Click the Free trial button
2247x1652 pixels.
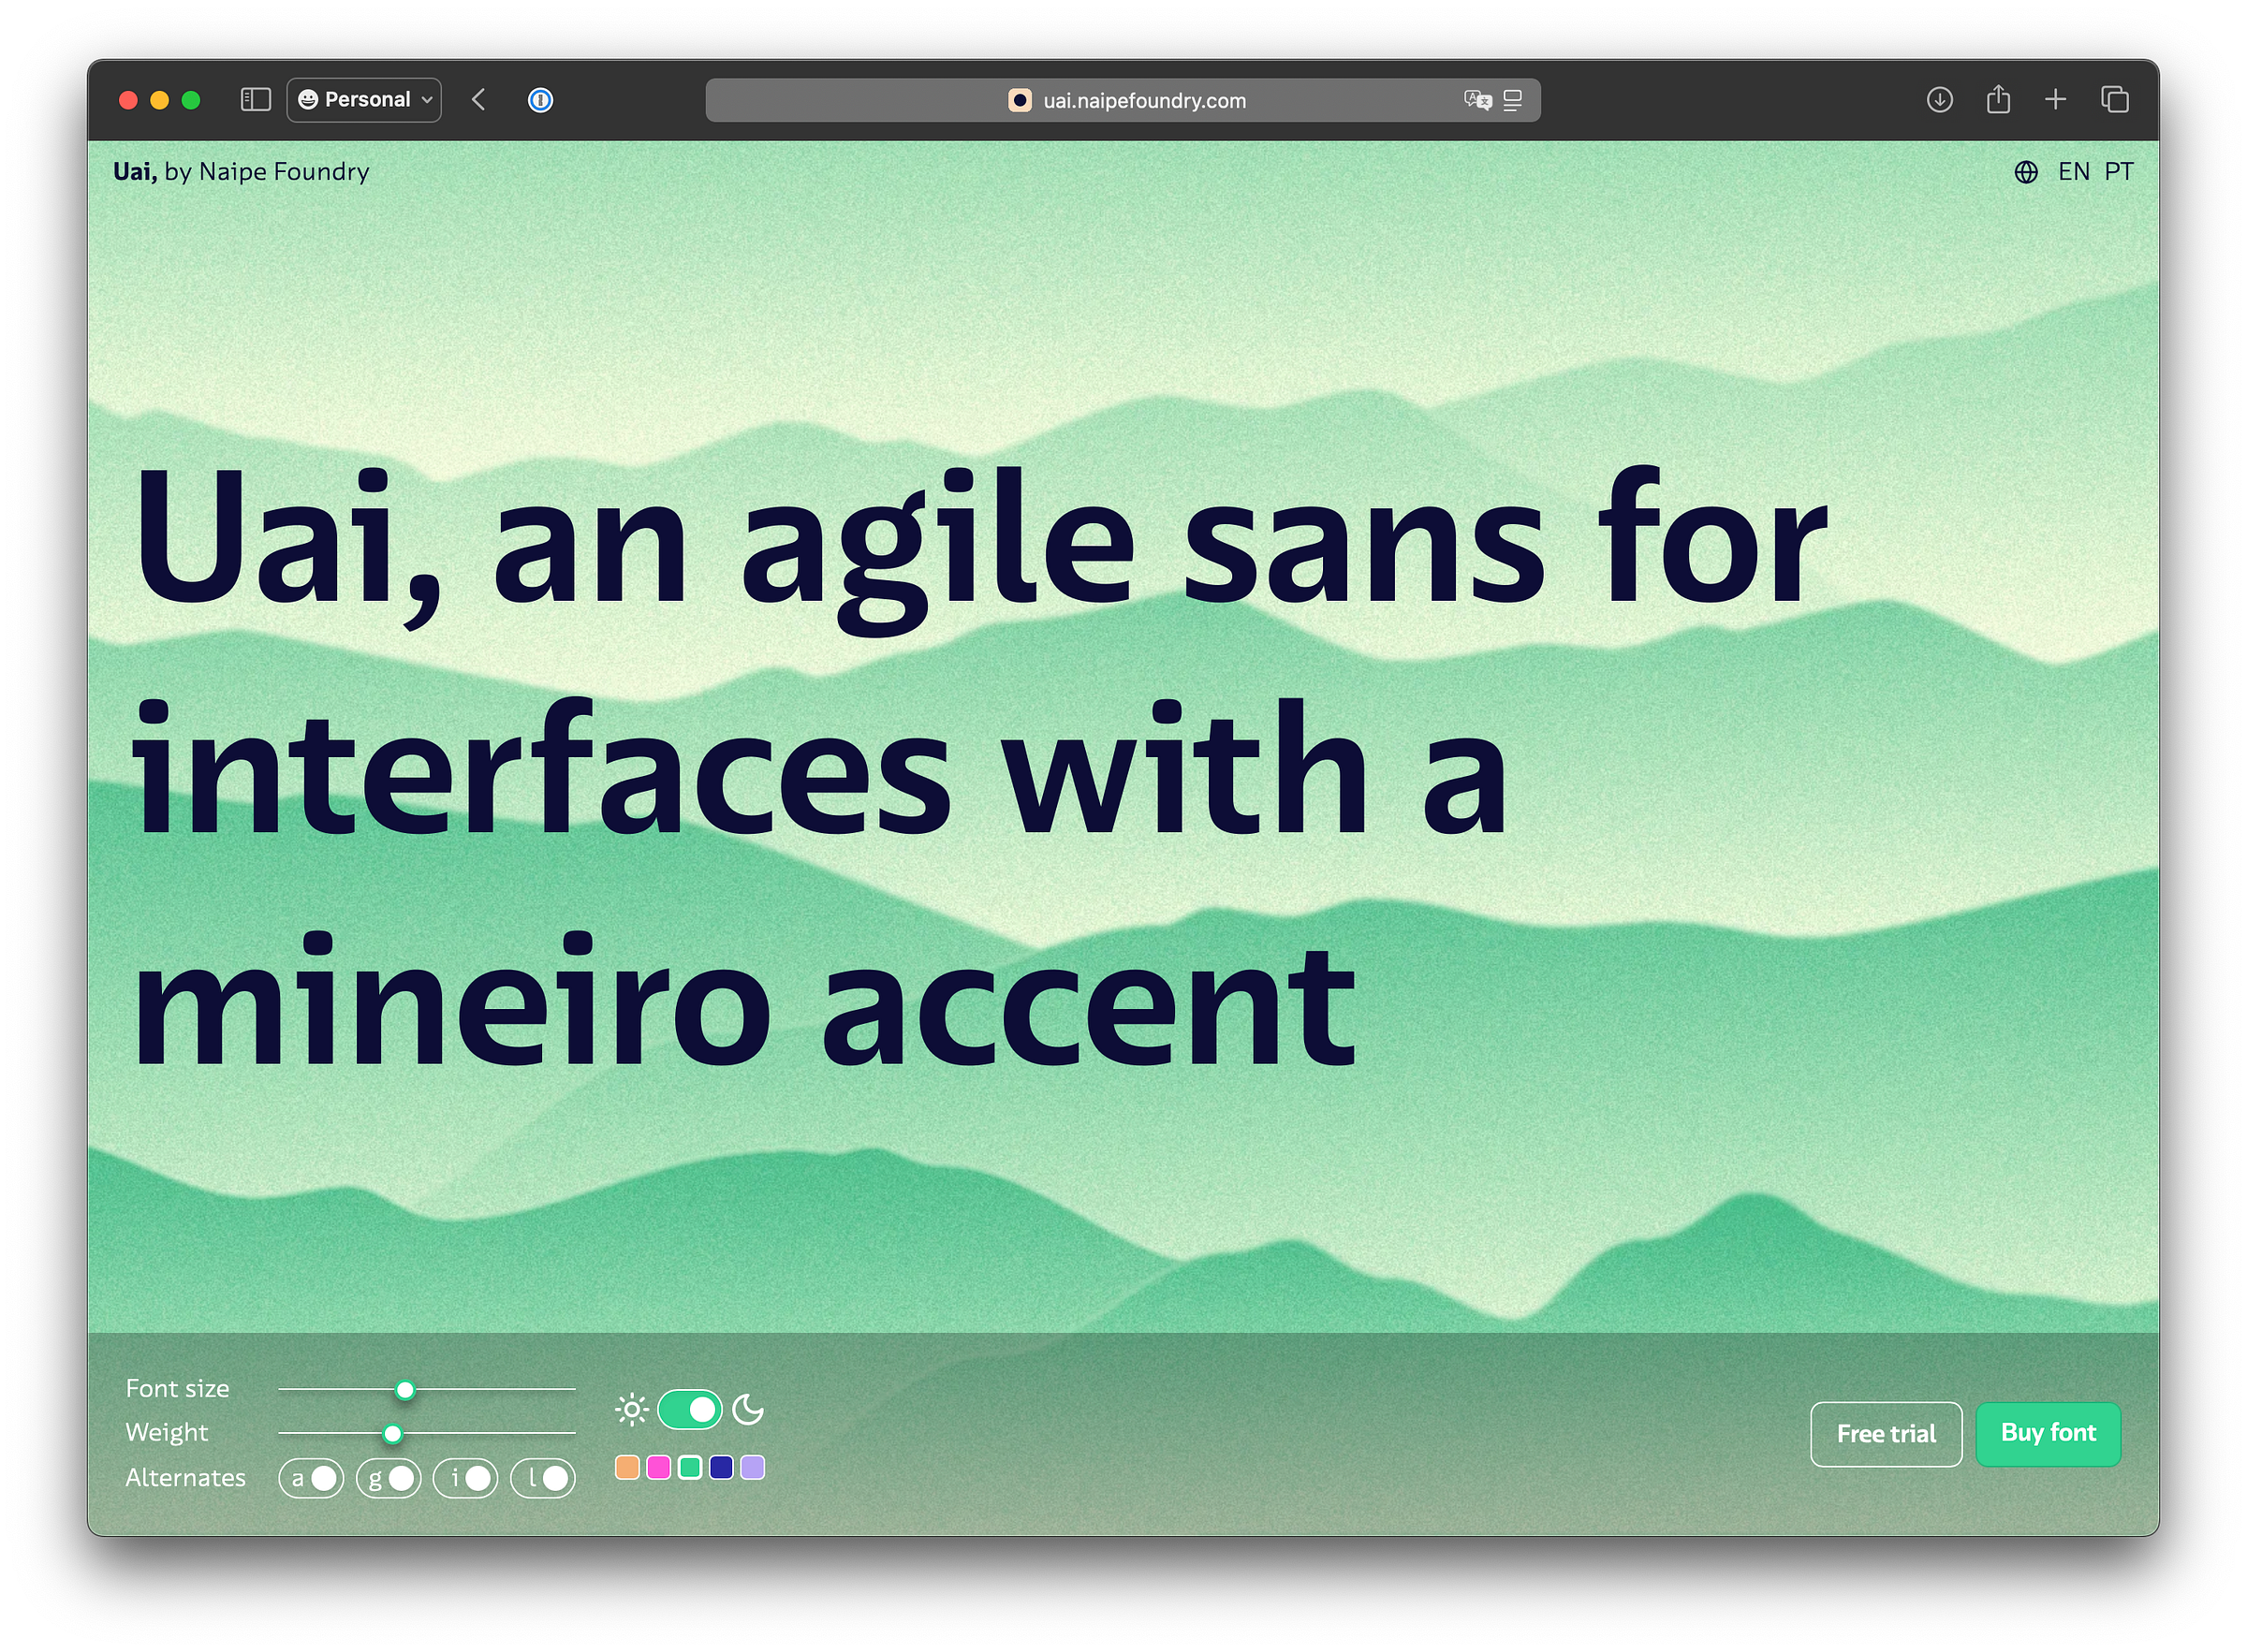coord(1885,1434)
